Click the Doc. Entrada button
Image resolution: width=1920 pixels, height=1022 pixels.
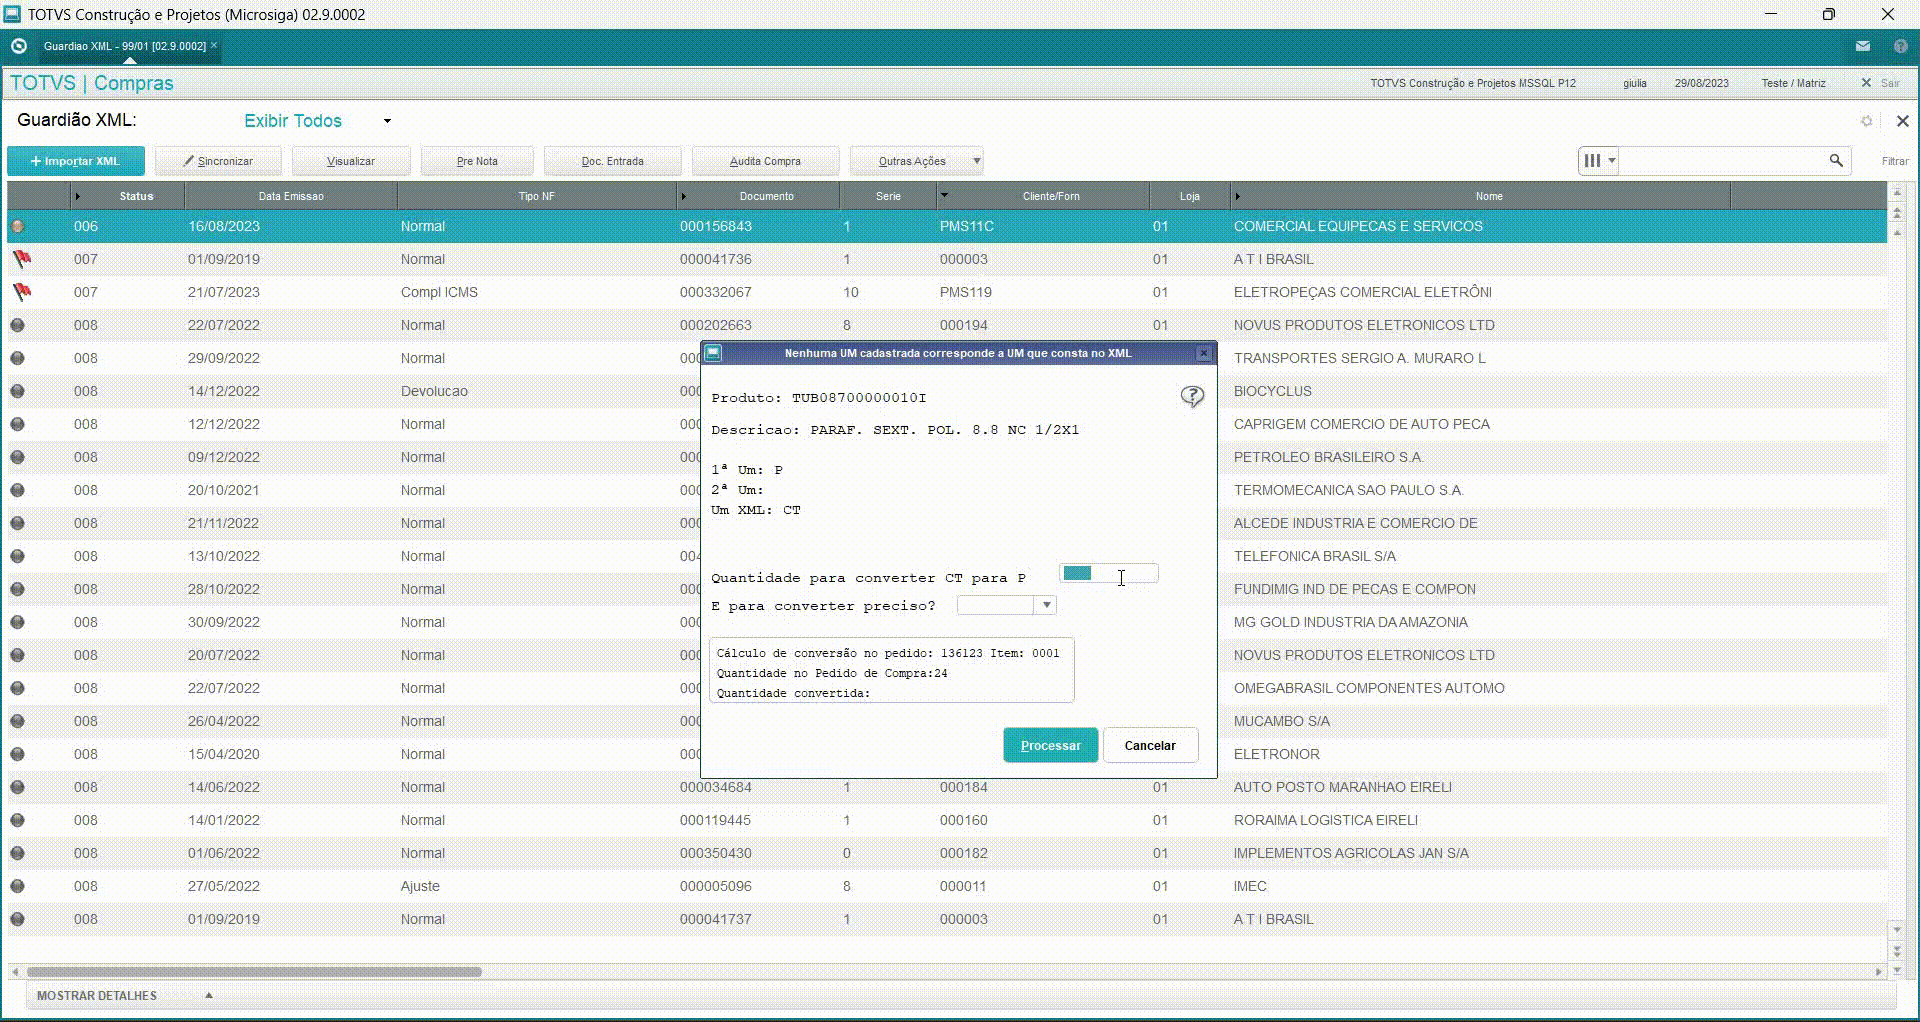pyautogui.click(x=613, y=161)
